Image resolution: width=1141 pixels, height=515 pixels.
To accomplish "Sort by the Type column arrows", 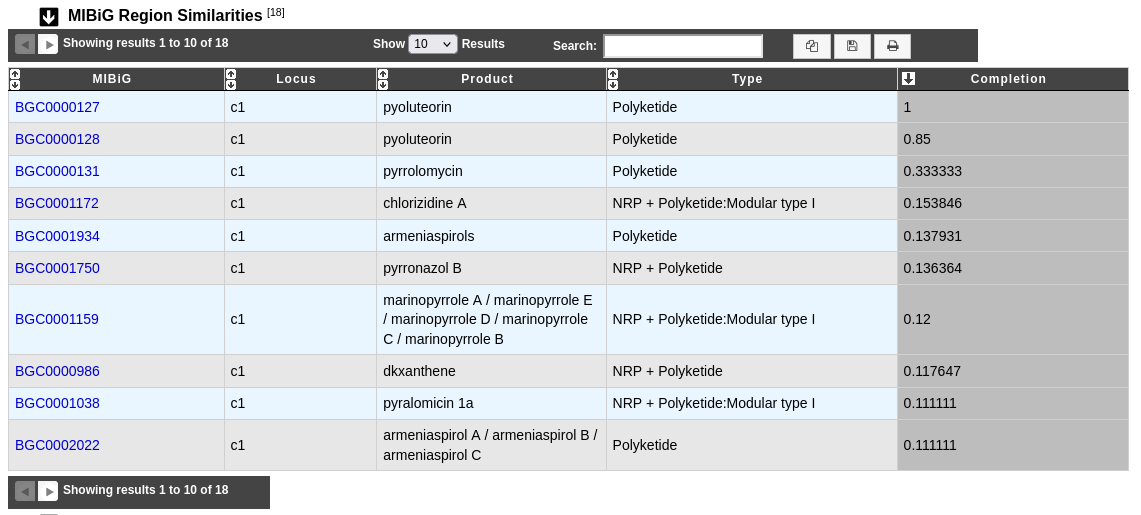I will [x=613, y=79].
